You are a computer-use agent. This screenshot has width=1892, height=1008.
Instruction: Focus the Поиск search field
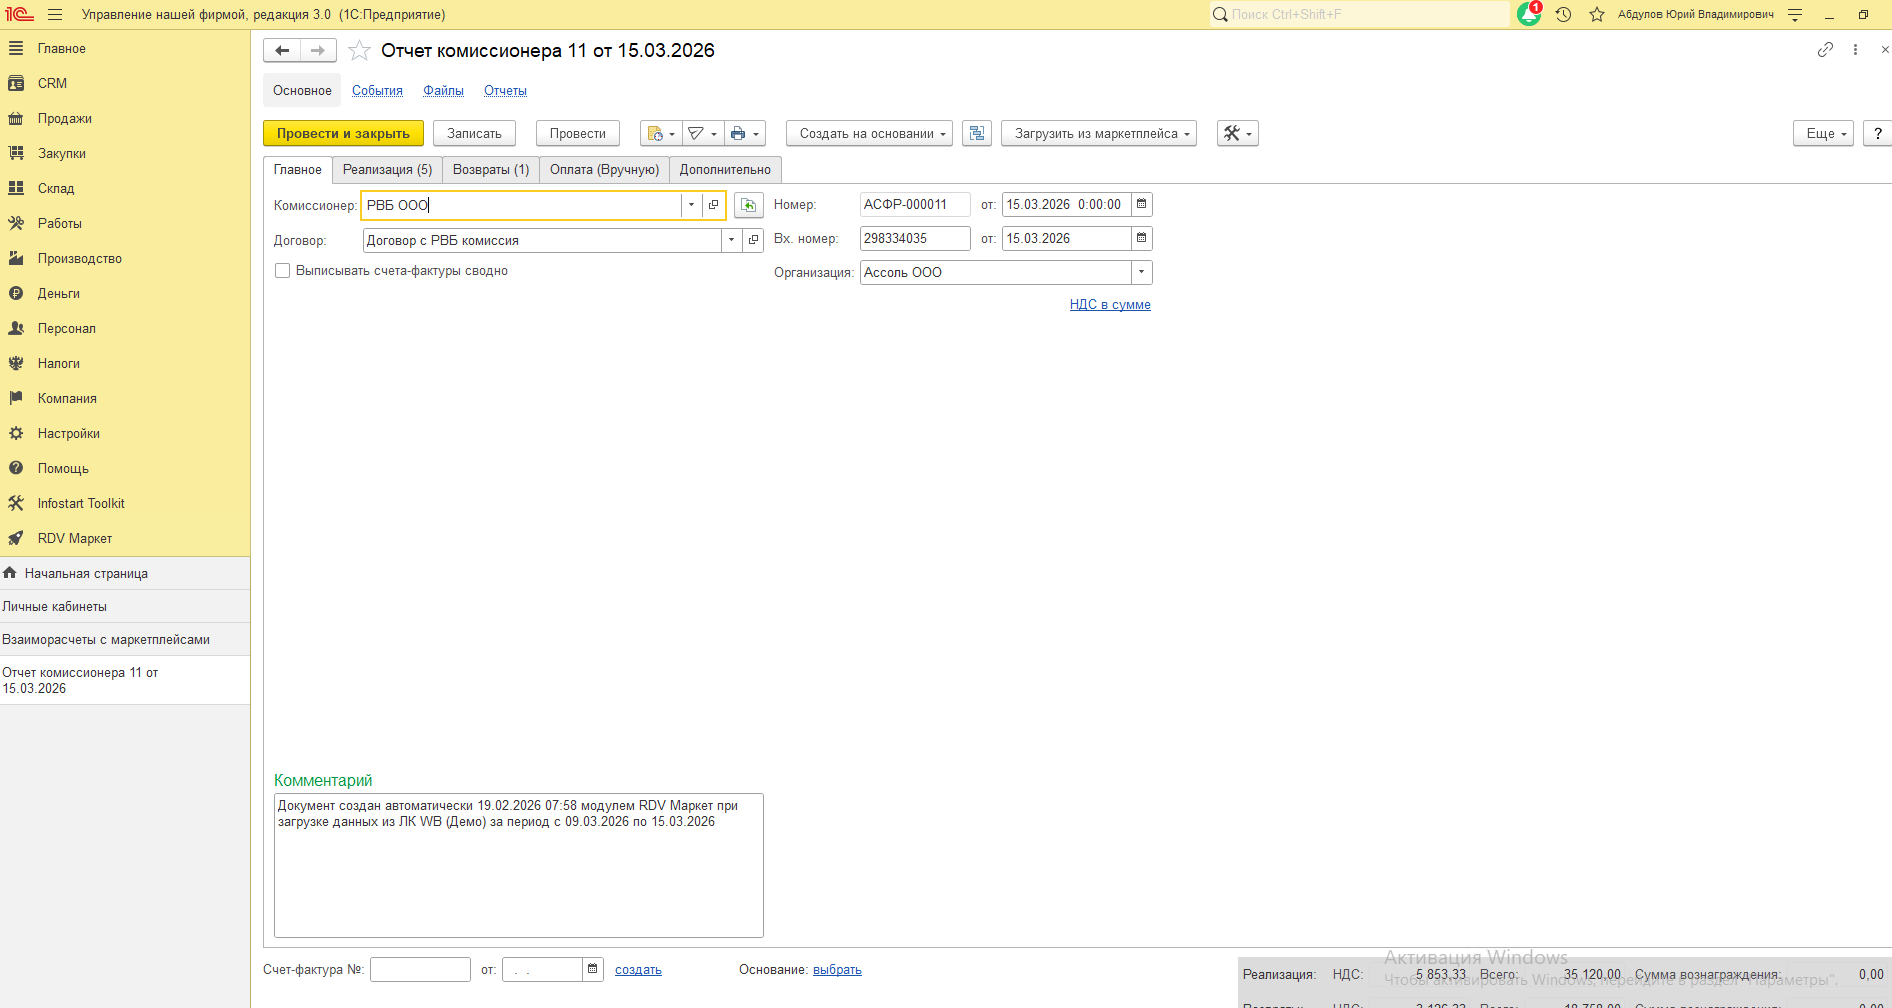1360,14
